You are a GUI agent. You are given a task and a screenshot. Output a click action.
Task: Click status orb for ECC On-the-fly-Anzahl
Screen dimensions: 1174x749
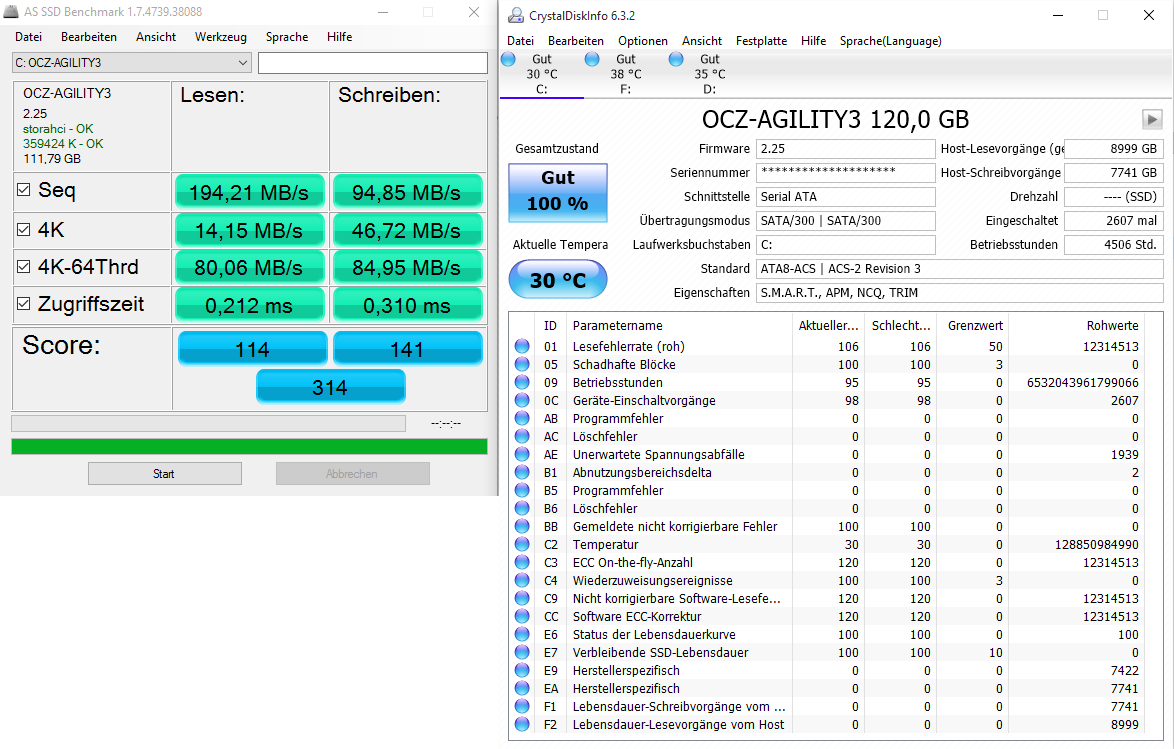[522, 562]
